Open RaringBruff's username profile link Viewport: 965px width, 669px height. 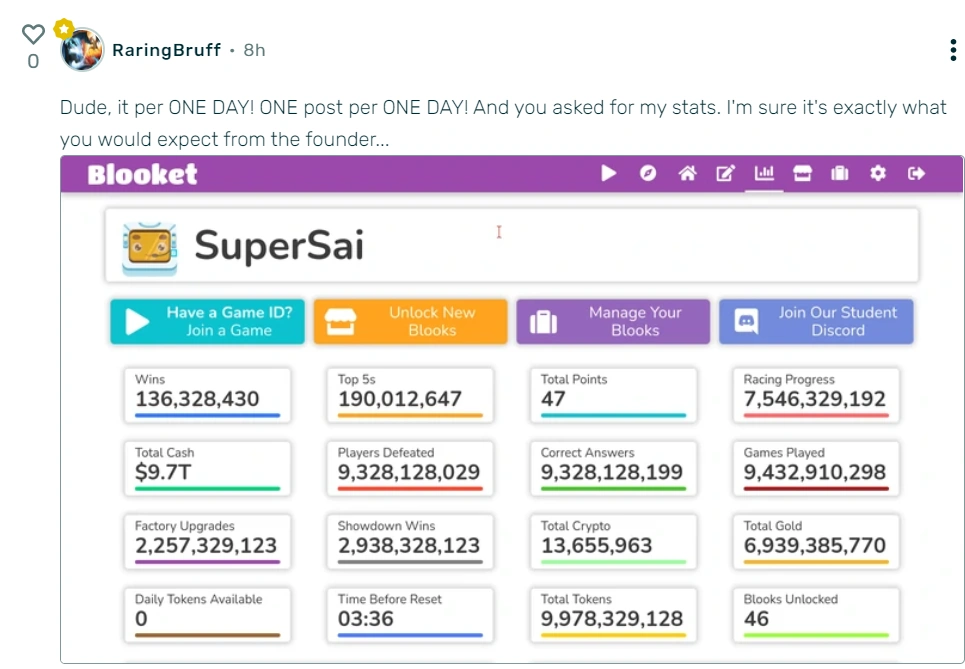(x=166, y=50)
